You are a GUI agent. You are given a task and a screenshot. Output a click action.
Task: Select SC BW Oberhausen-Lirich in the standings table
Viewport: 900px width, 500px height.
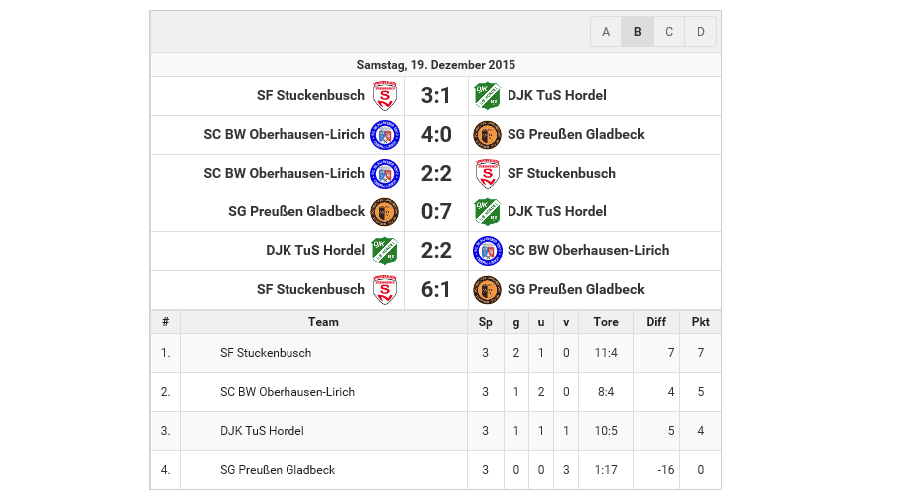pos(287,392)
